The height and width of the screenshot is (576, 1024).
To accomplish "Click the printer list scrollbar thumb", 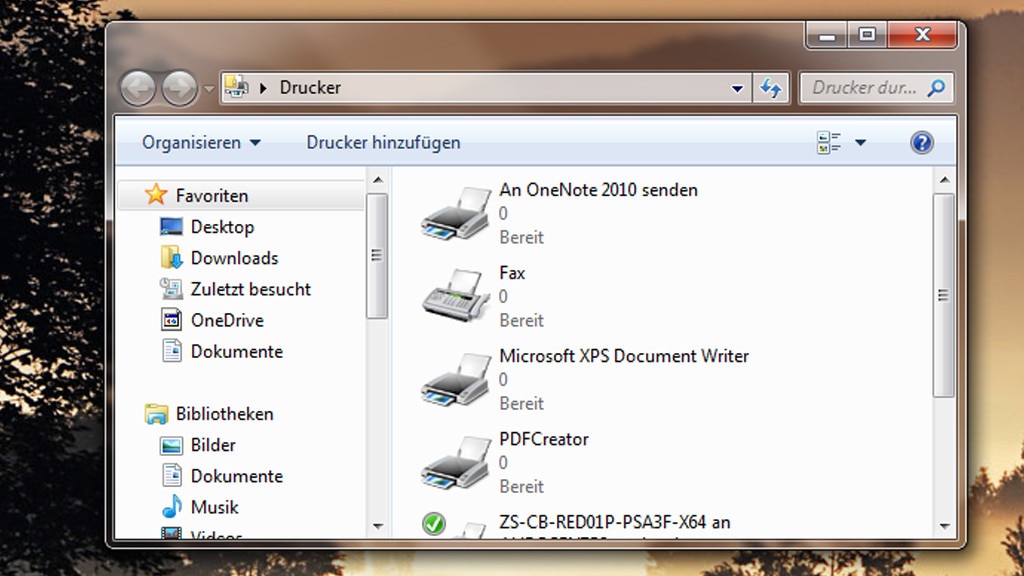I will (944, 295).
